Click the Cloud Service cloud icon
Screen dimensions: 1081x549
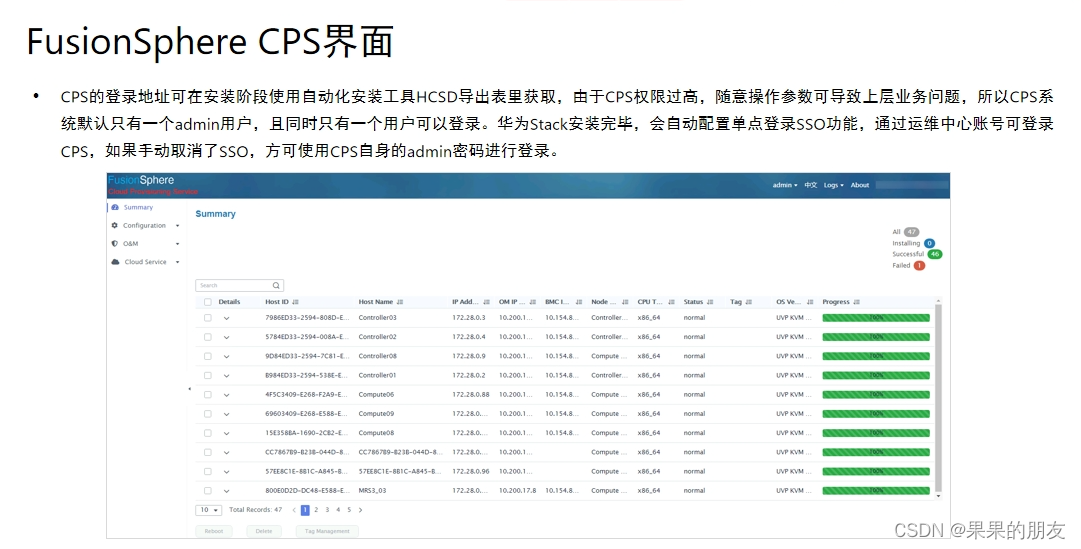tap(115, 262)
